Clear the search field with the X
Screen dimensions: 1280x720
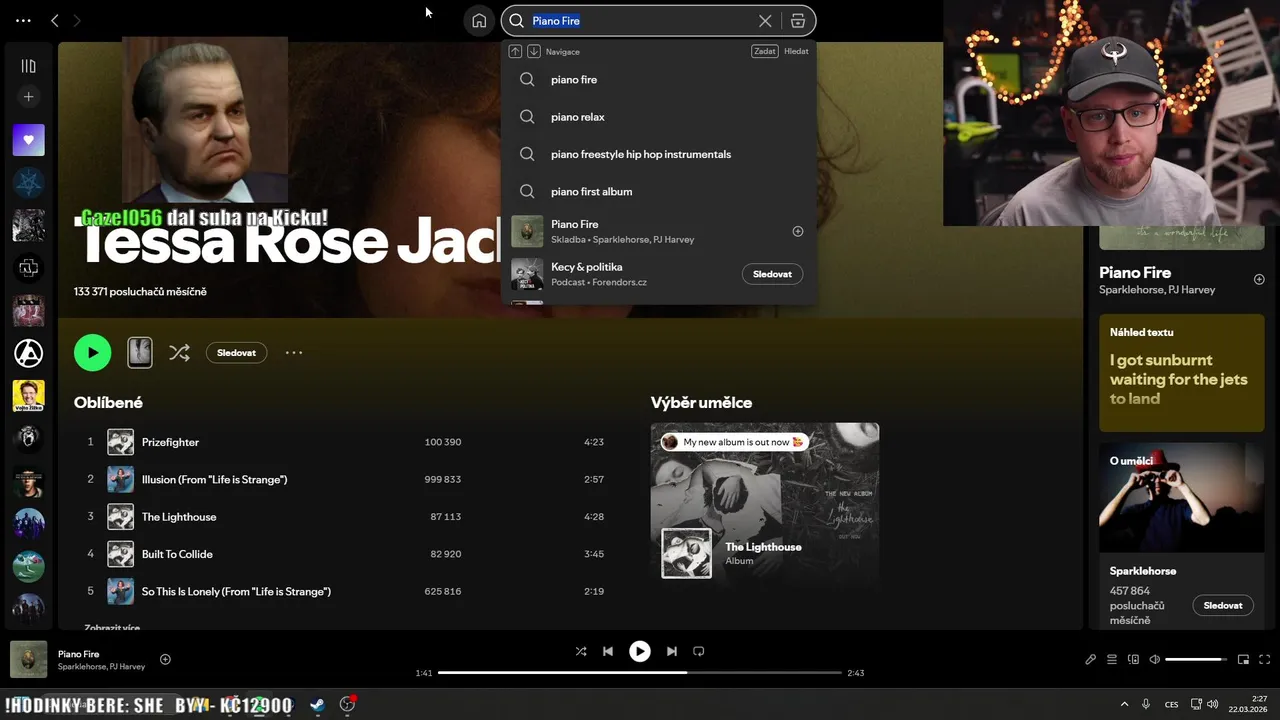(765, 21)
